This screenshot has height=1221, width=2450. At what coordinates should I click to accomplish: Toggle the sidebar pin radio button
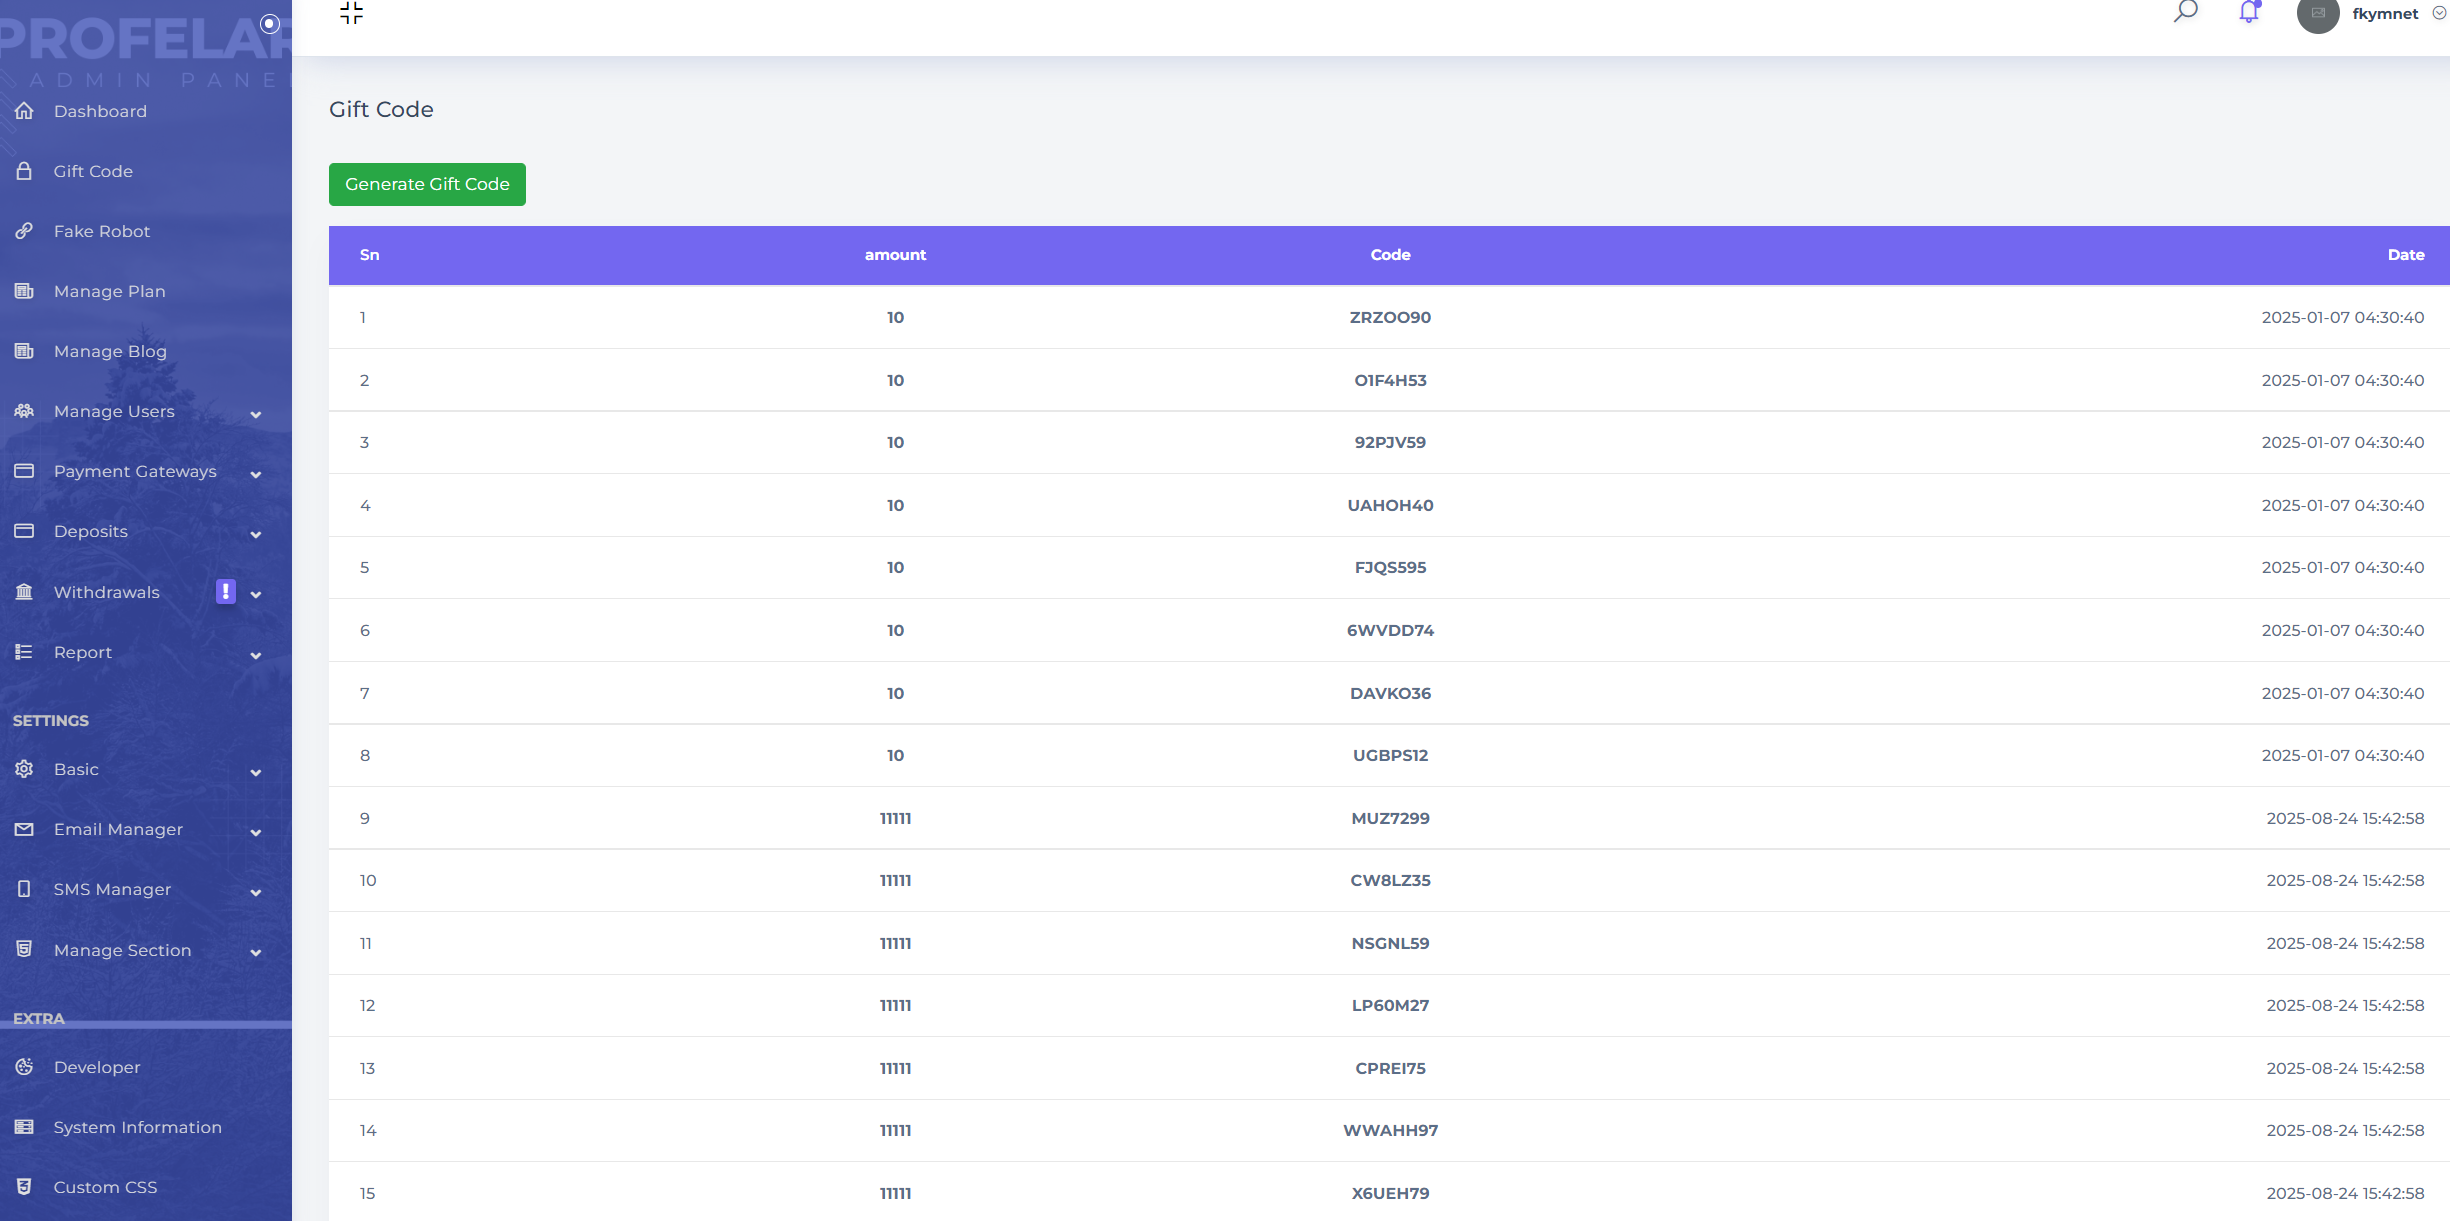point(269,23)
